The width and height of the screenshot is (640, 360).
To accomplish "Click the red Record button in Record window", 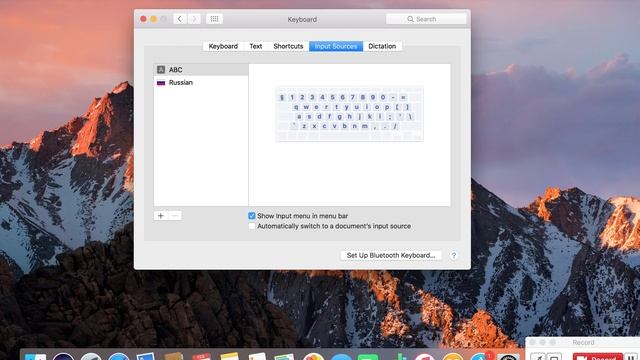I will tap(598, 357).
